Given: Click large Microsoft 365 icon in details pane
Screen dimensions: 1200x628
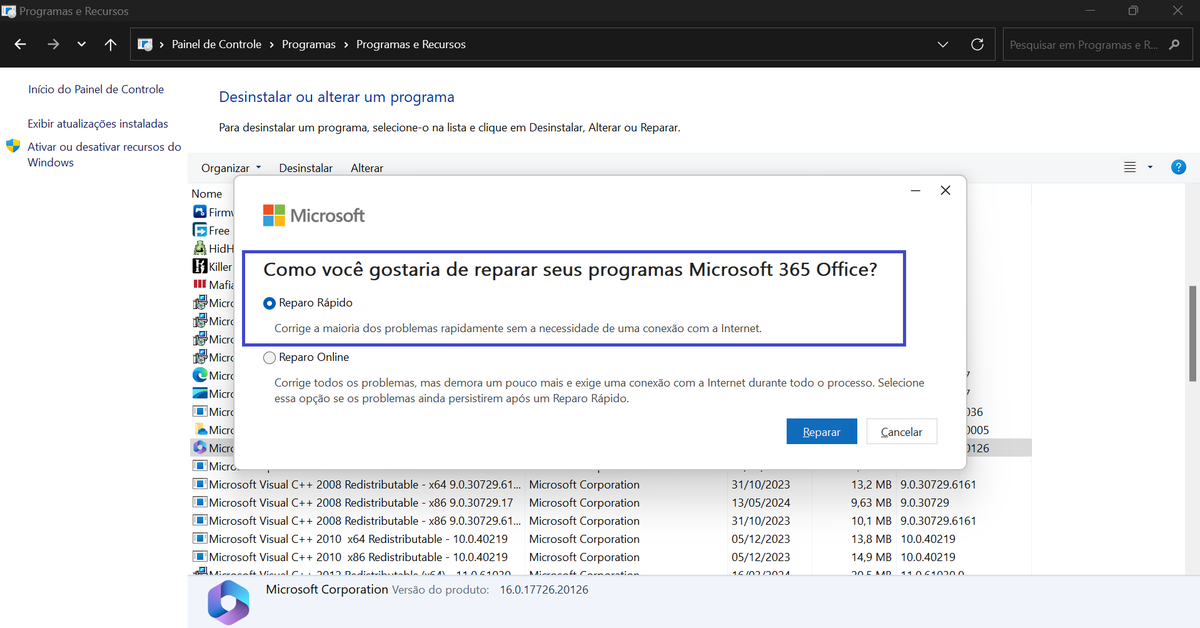Looking at the screenshot, I should (228, 602).
